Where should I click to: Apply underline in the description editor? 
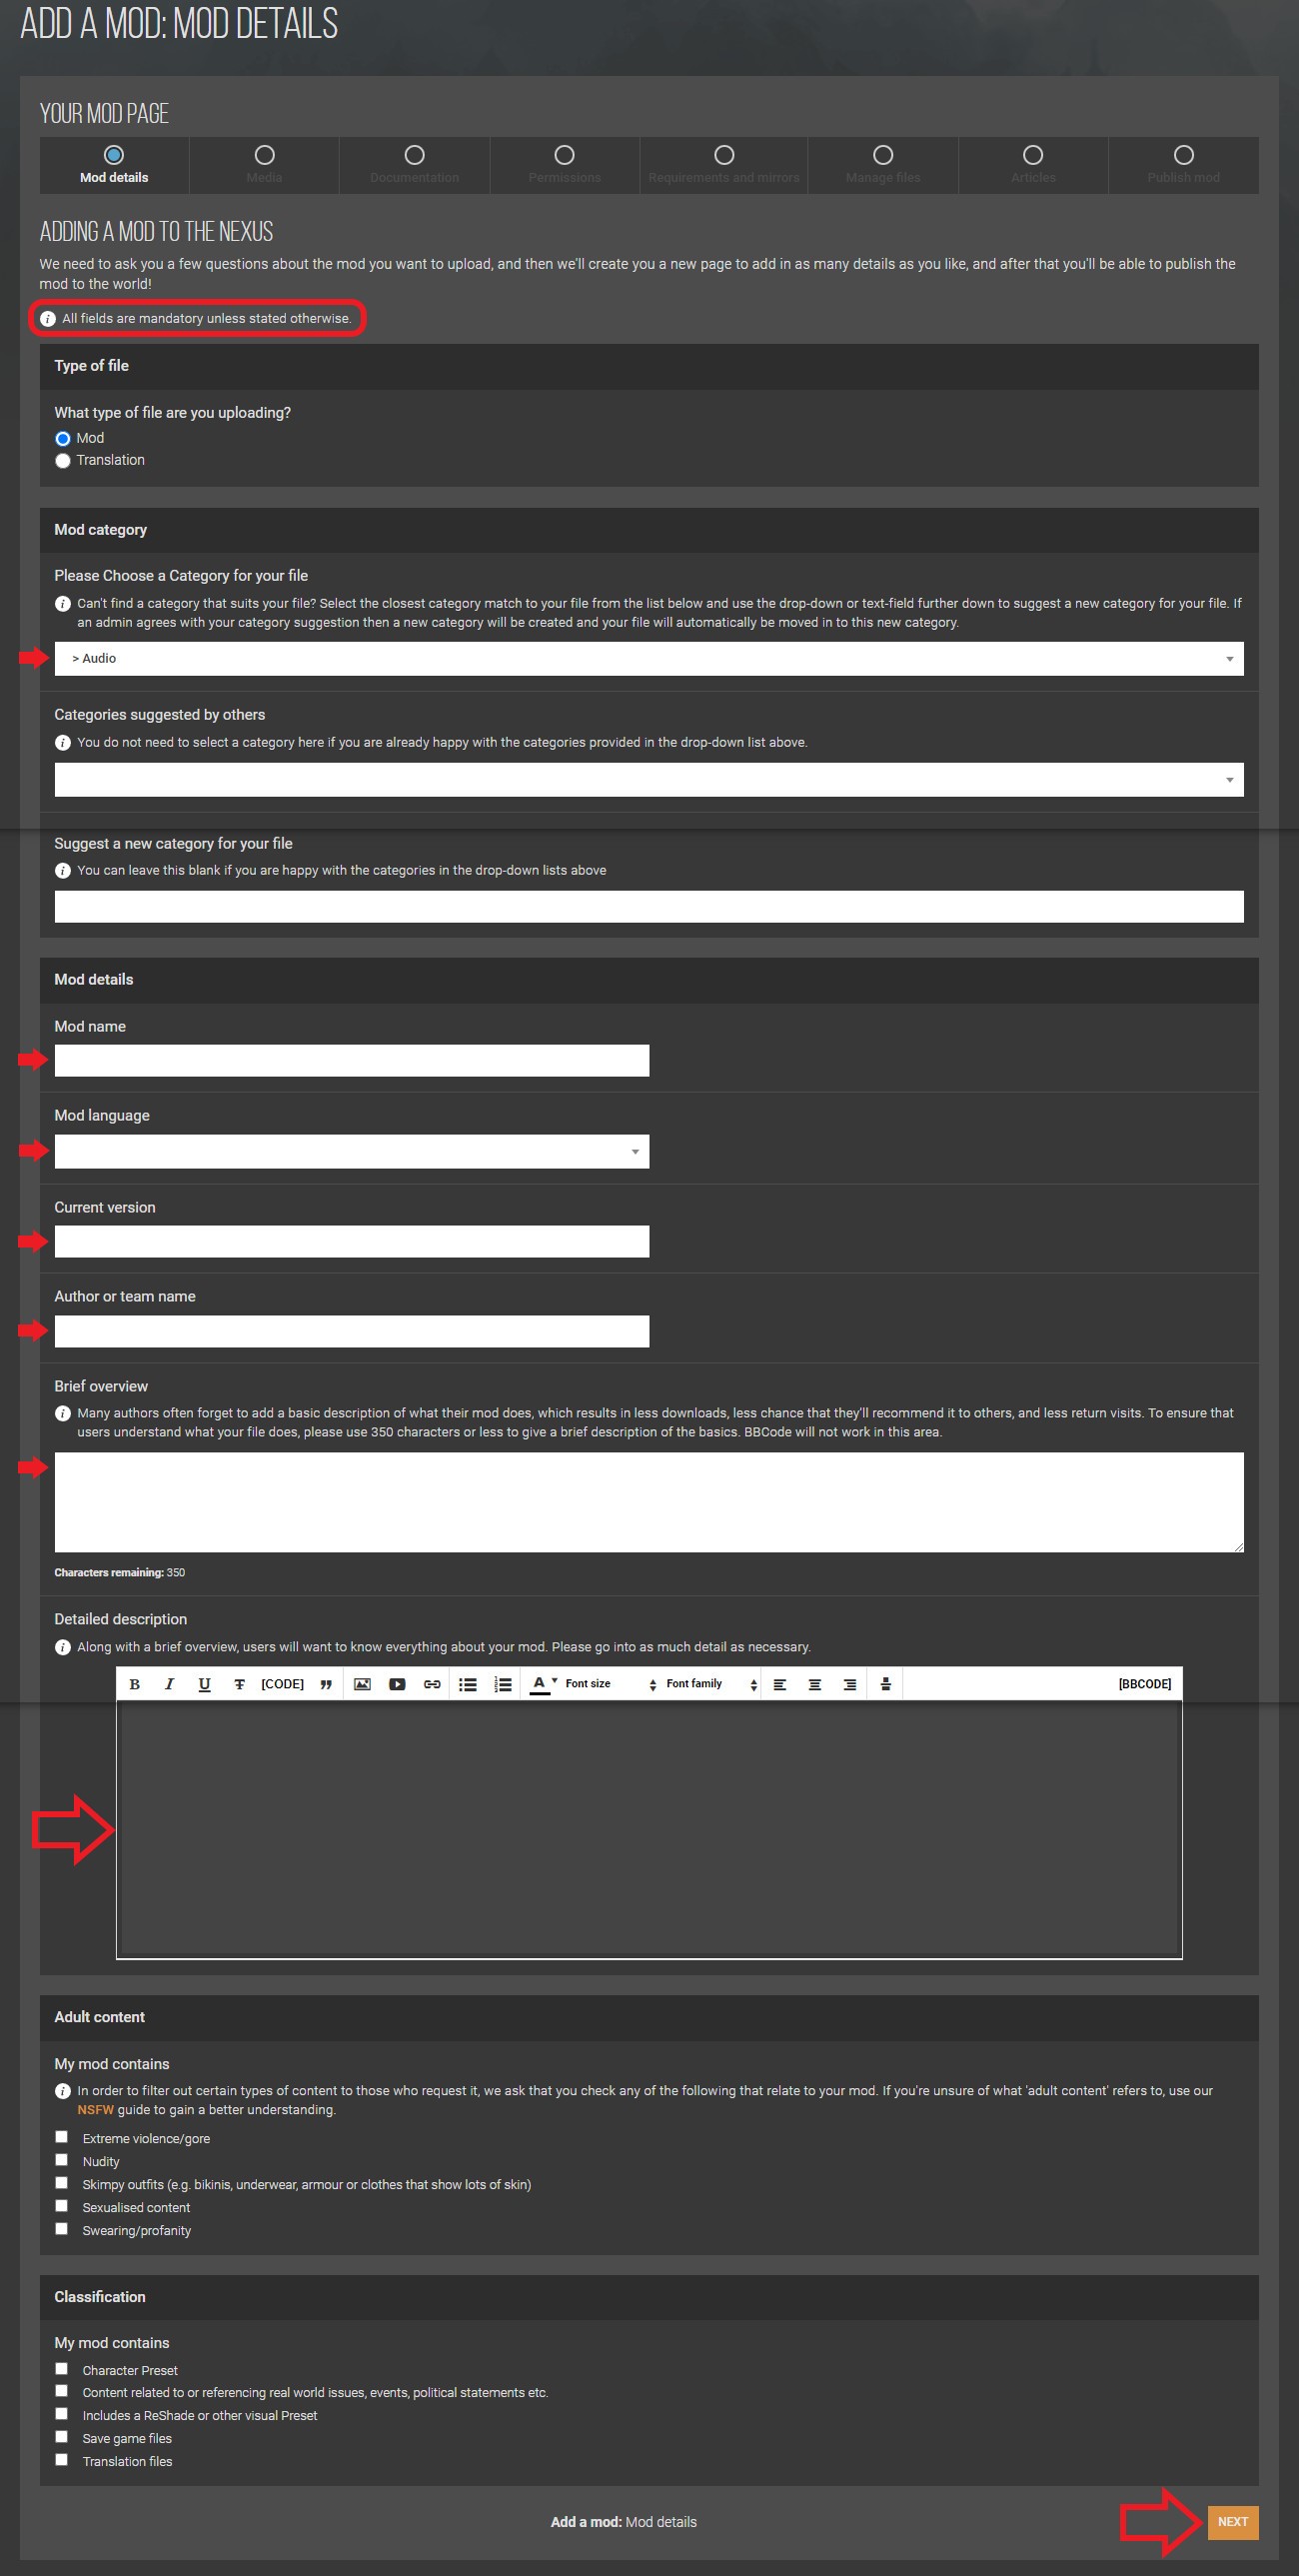click(x=205, y=1684)
